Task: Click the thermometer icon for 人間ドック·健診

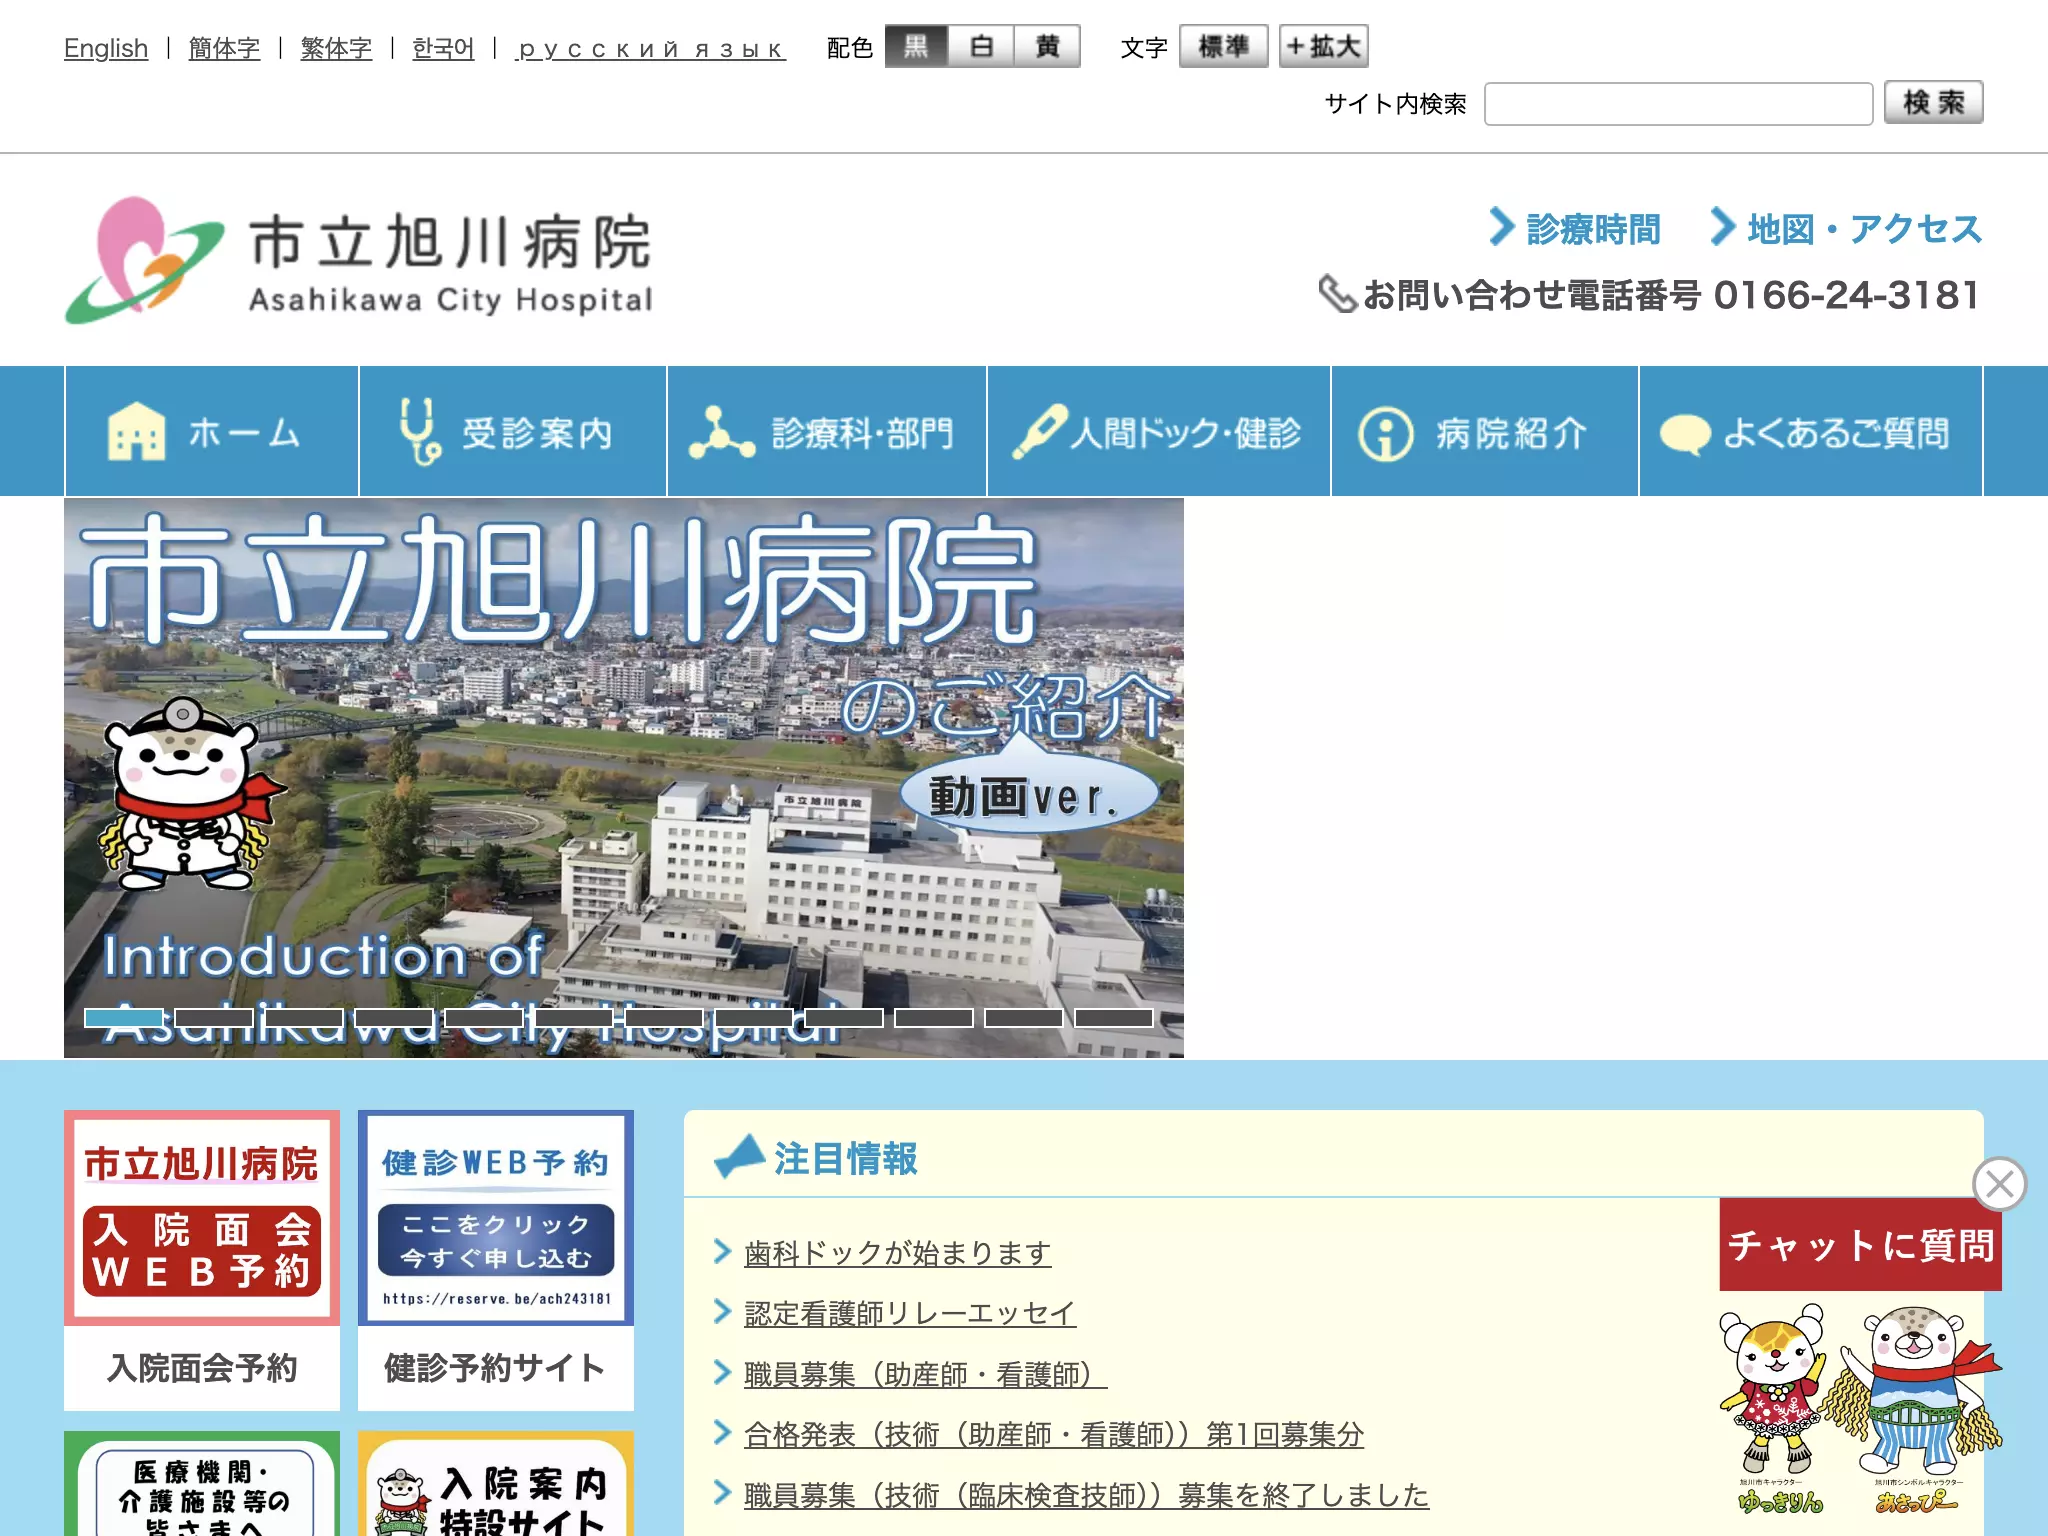Action: pyautogui.click(x=1039, y=431)
